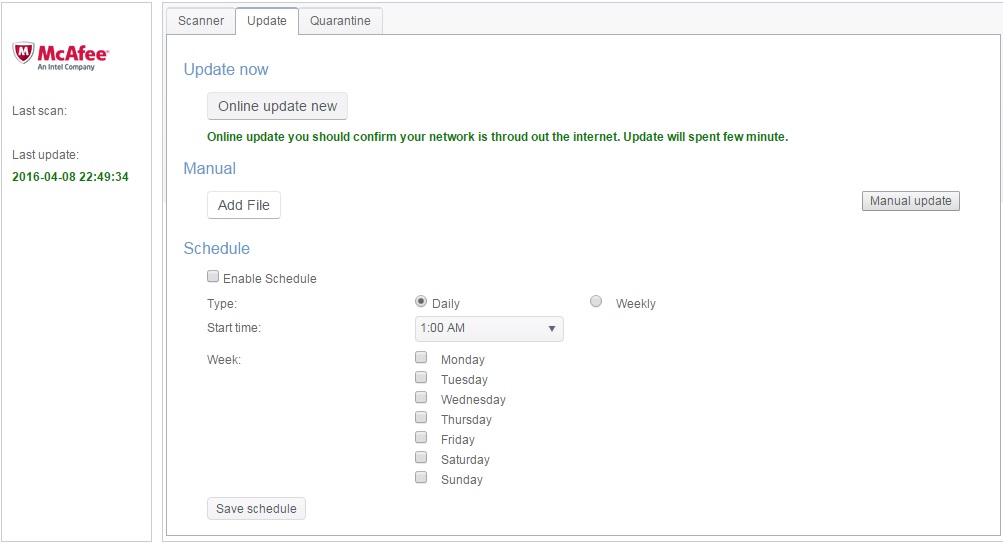Select the Daily radio button

[x=421, y=301]
